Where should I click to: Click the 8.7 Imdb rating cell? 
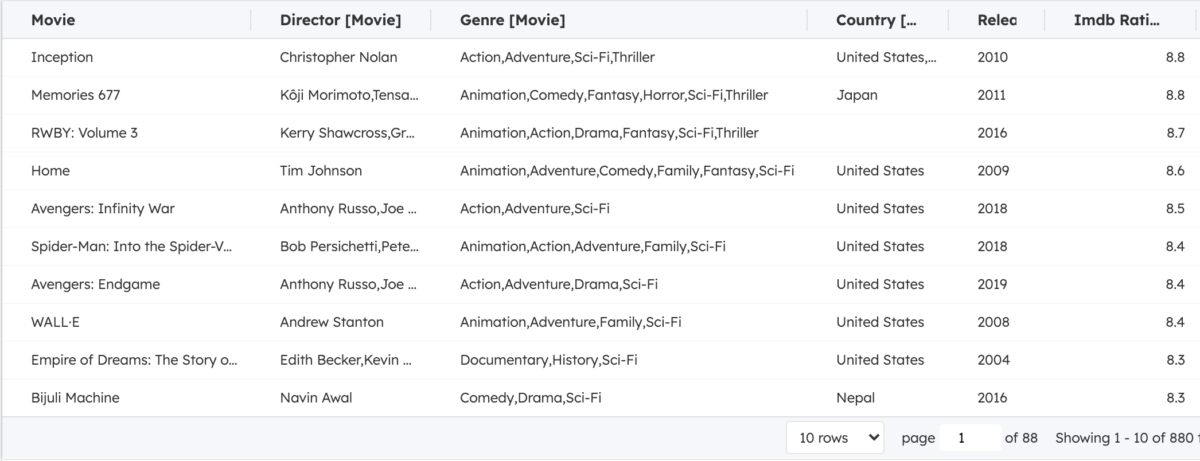1175,133
